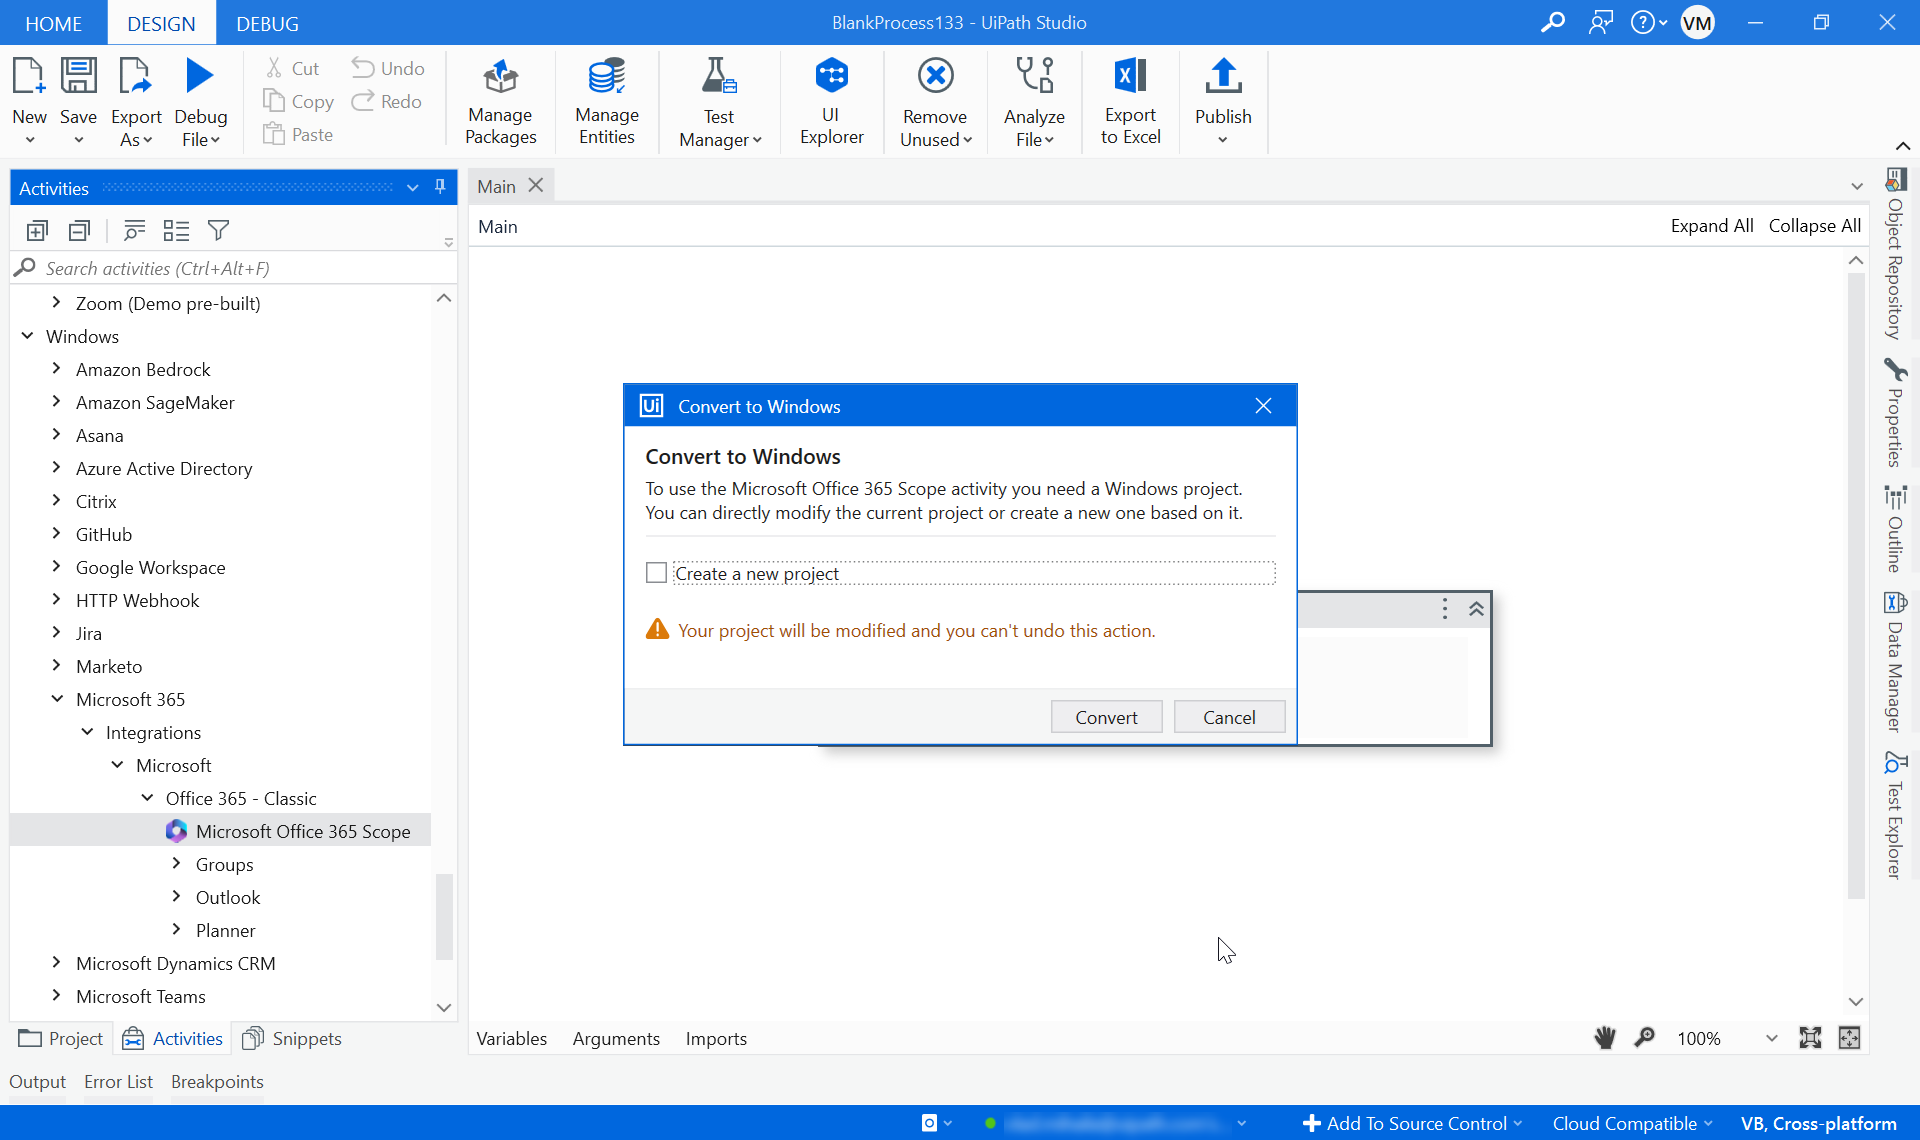The width and height of the screenshot is (1920, 1140).
Task: Open the Manage Entities tool
Action: 607,102
